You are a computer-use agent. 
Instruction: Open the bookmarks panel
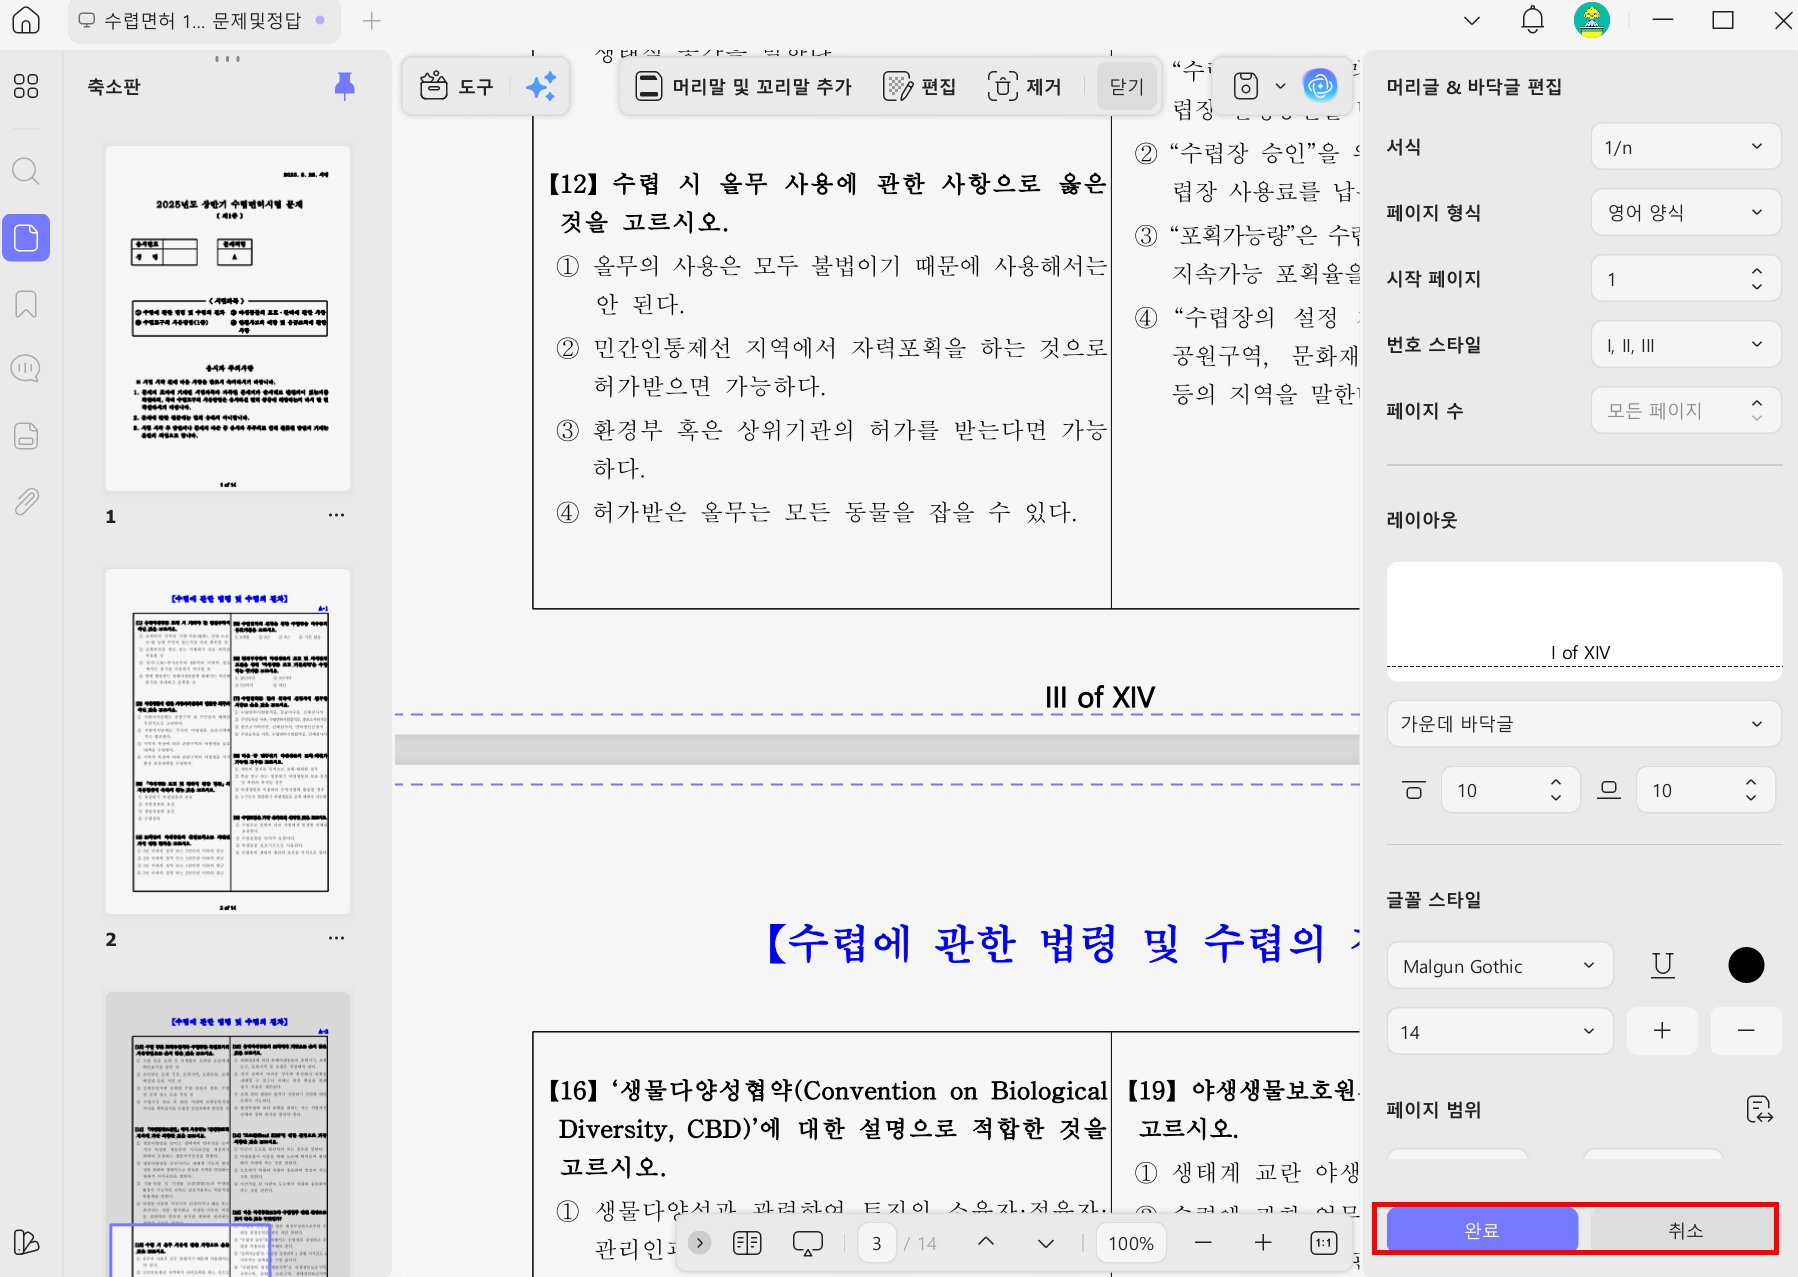tap(26, 304)
